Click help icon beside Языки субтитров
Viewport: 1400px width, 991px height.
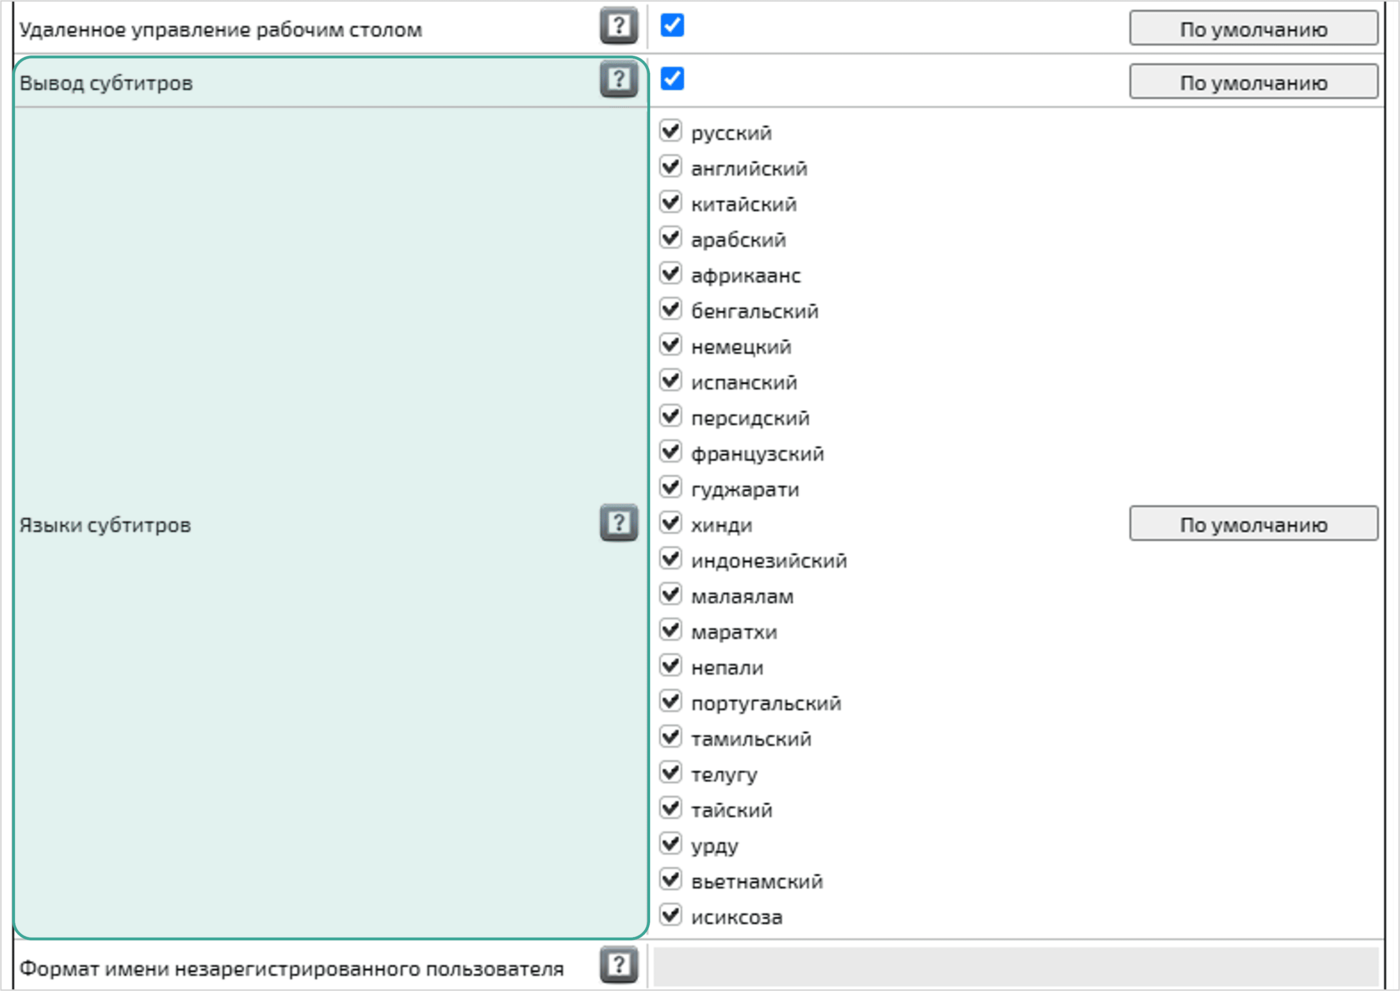(x=619, y=522)
